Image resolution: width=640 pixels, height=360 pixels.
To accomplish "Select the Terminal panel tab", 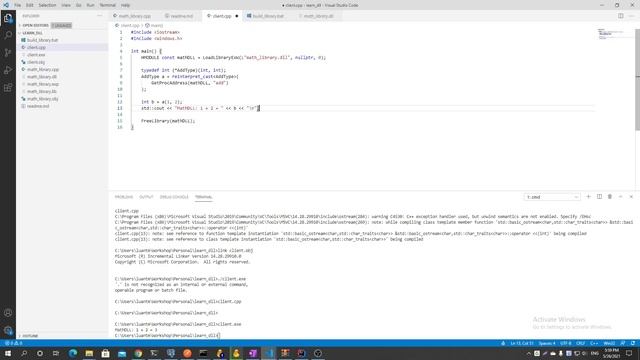I will 203,197.
